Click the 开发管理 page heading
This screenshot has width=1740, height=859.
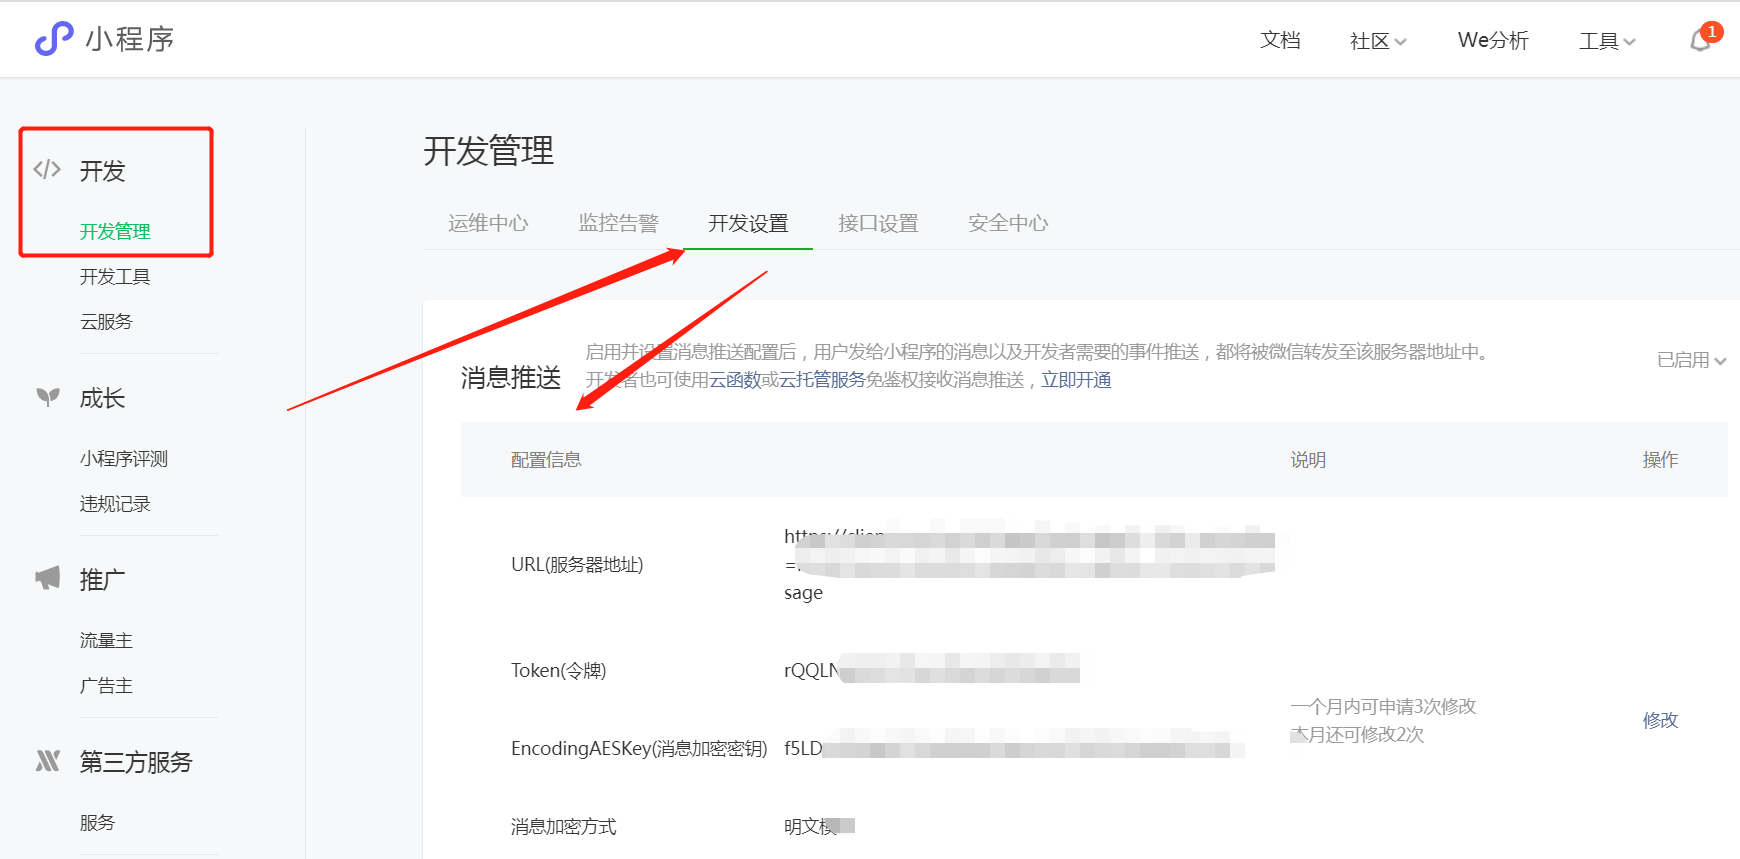[488, 151]
